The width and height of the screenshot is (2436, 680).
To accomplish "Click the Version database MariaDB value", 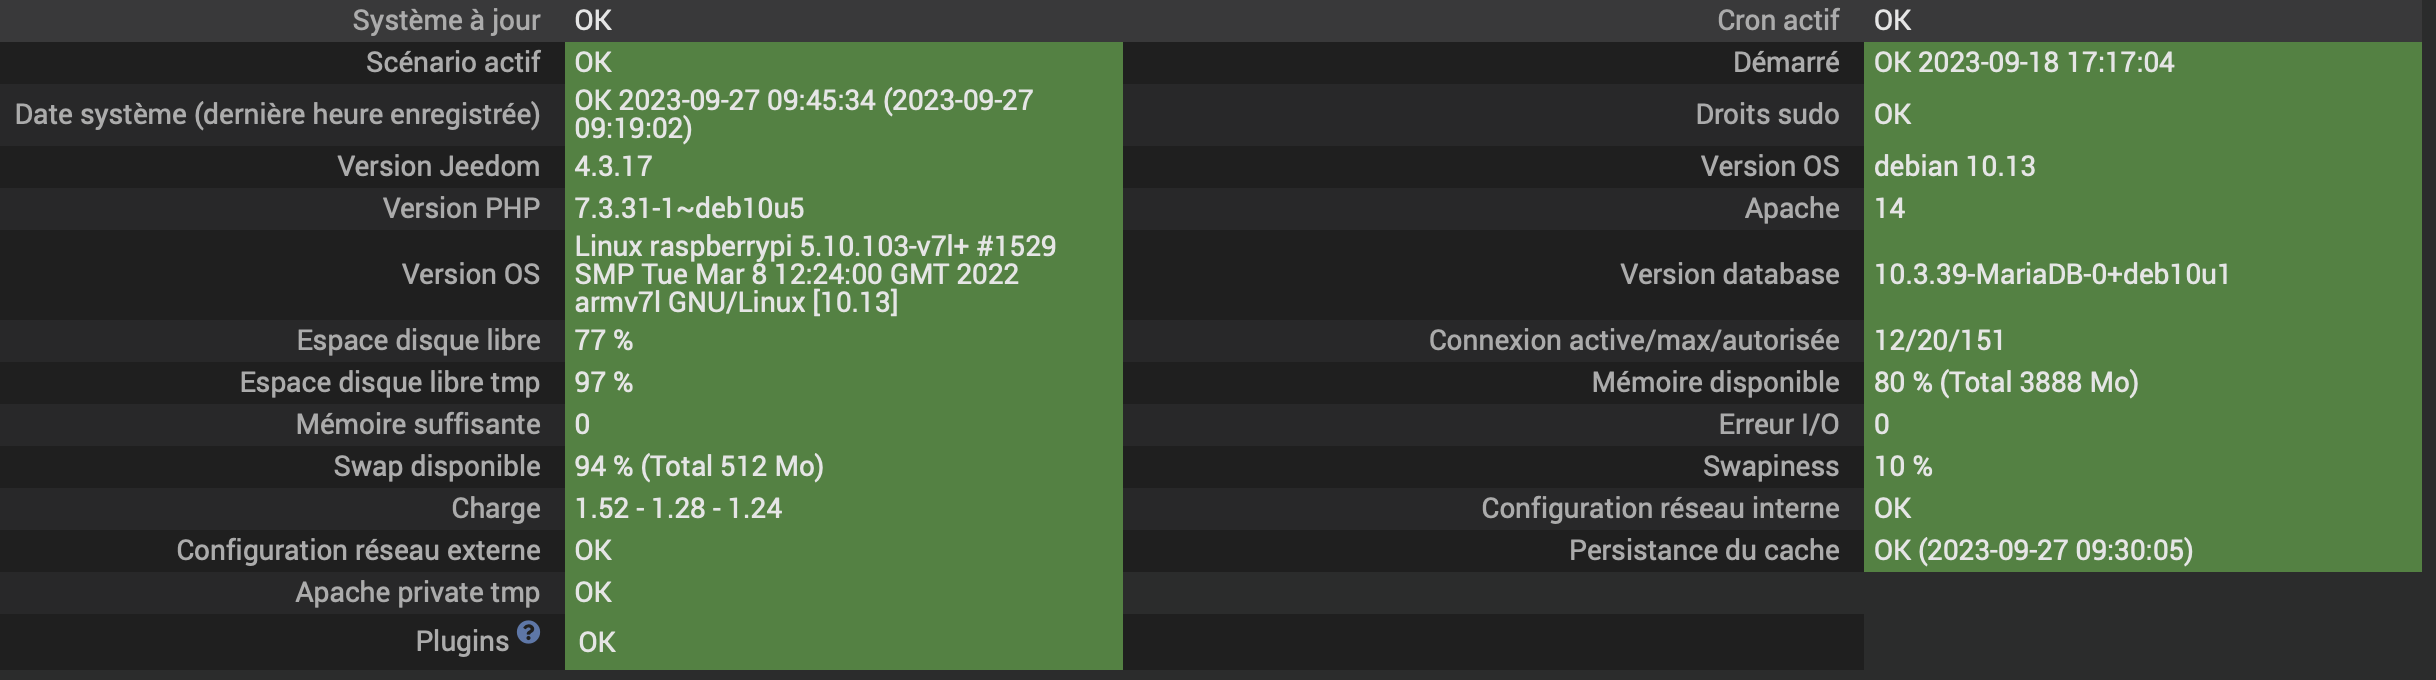I will click(x=2051, y=274).
